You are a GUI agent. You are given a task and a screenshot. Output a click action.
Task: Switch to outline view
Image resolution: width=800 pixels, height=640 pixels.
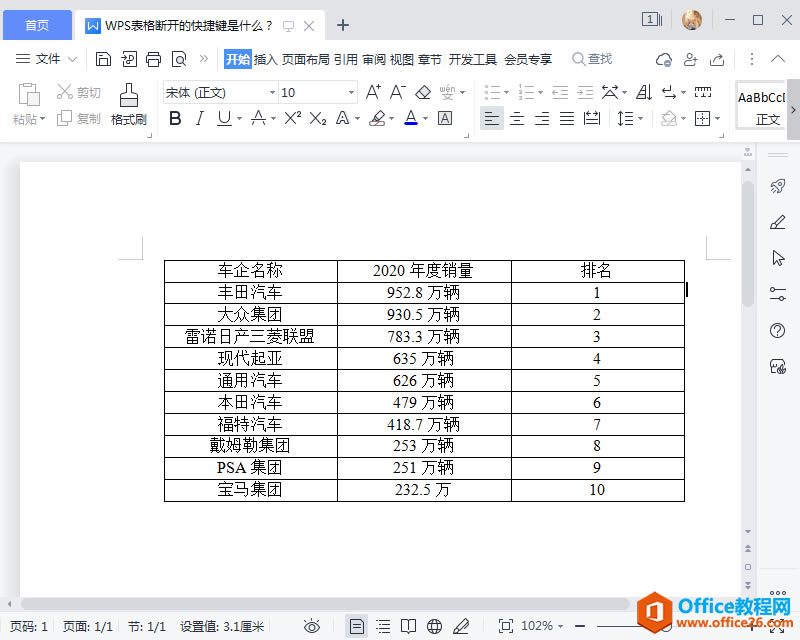[x=383, y=626]
